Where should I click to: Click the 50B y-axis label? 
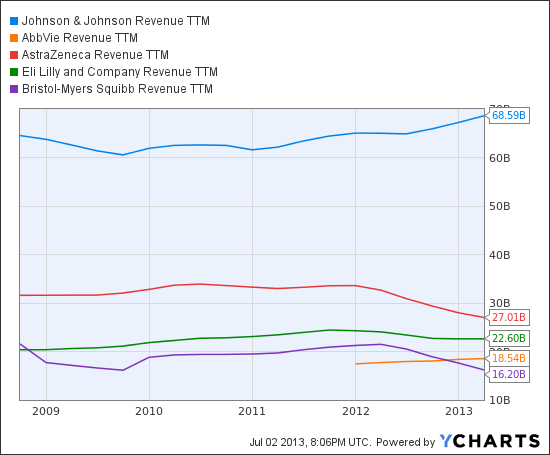(x=499, y=206)
